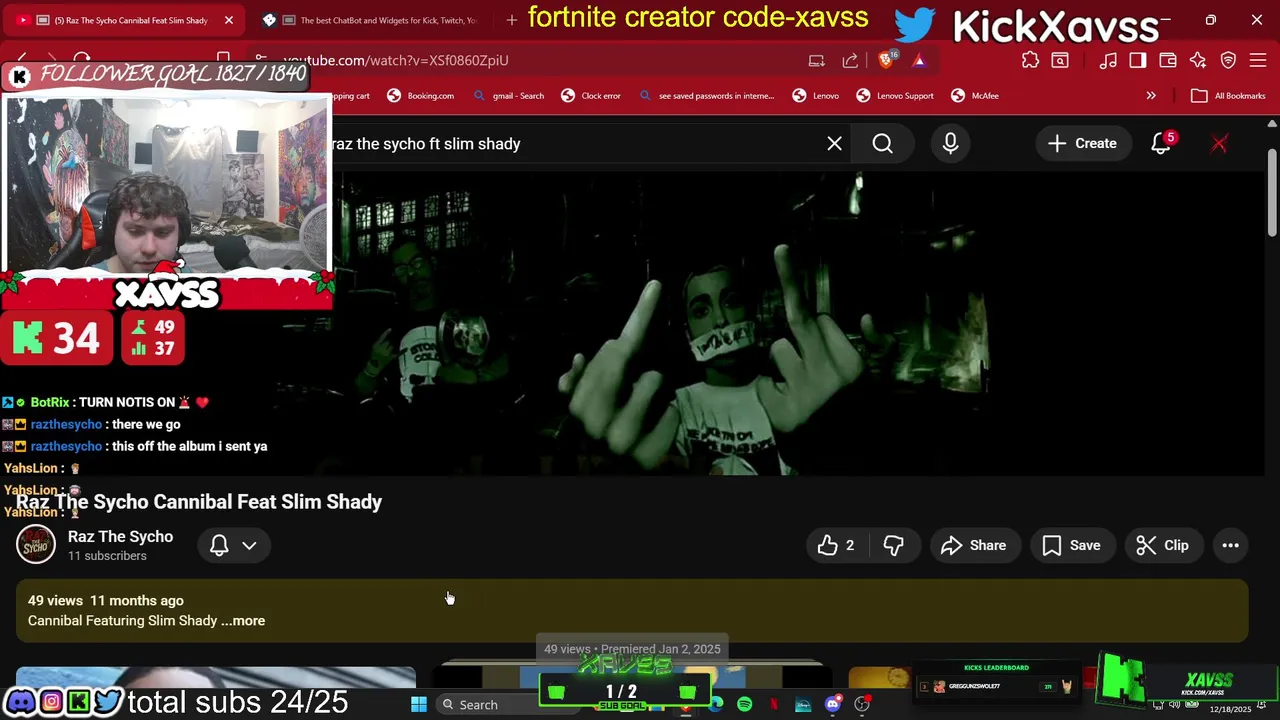Dislike the video with thumbs down
This screenshot has height=720, width=1280.
coord(893,545)
